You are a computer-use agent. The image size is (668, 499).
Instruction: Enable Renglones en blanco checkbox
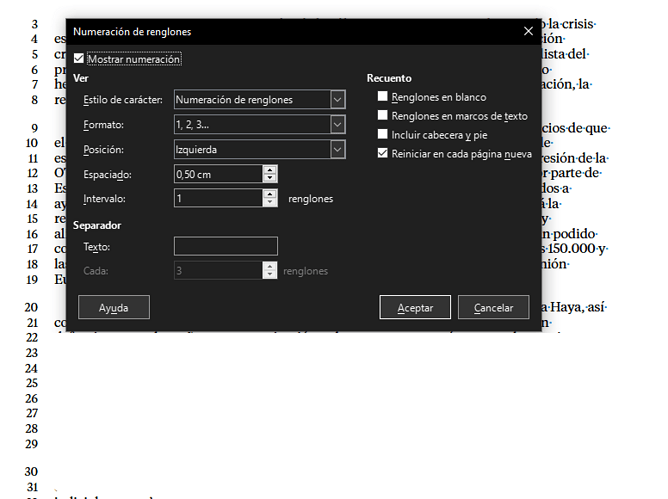point(383,97)
